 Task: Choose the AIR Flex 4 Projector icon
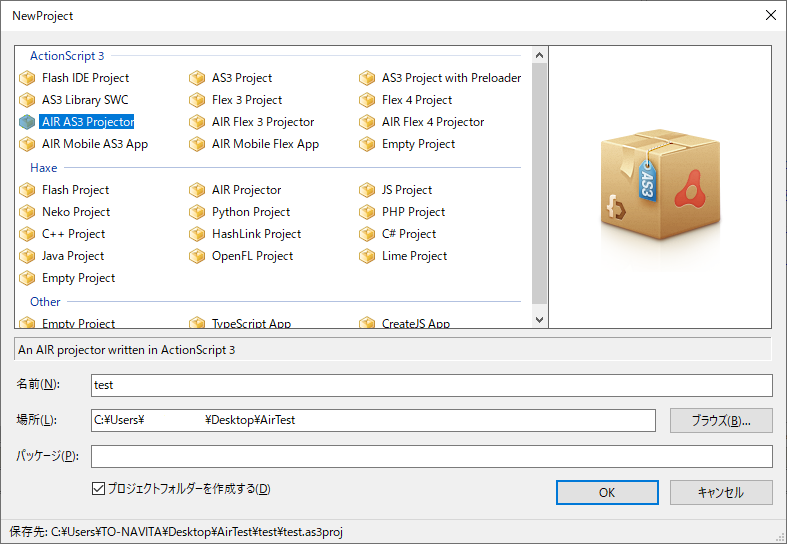coord(367,122)
